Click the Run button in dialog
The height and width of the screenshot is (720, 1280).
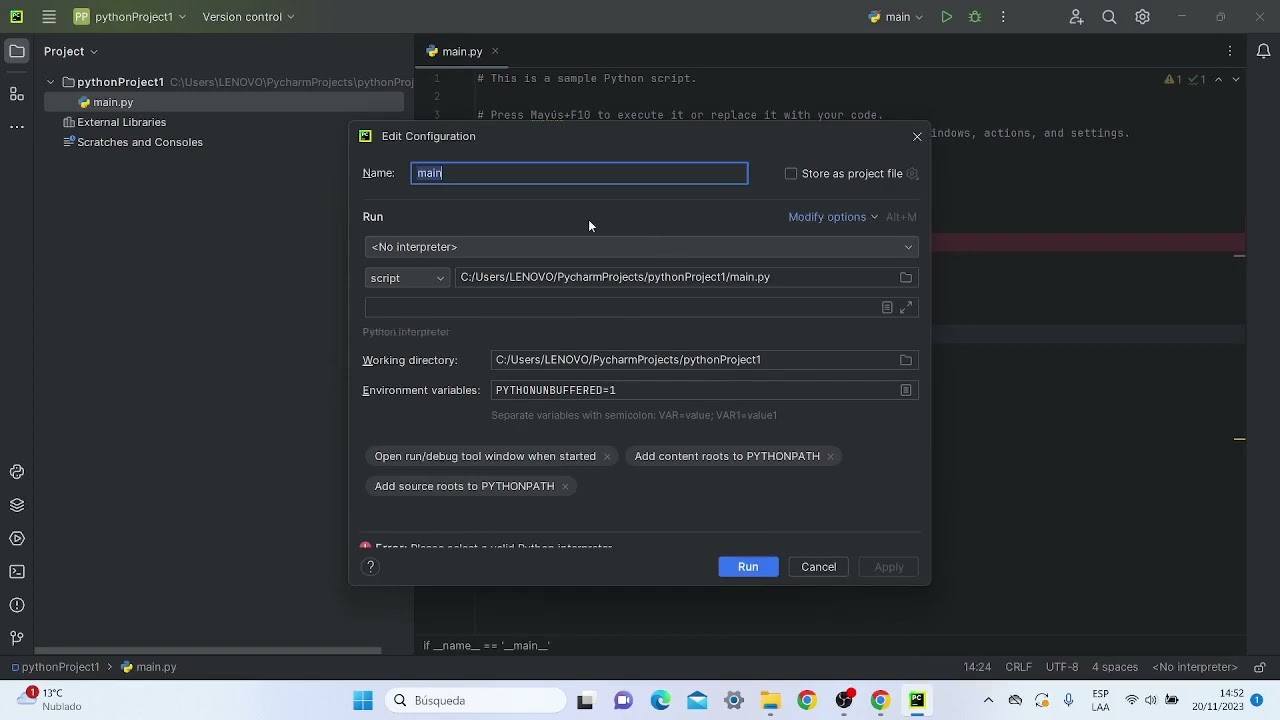tap(748, 567)
